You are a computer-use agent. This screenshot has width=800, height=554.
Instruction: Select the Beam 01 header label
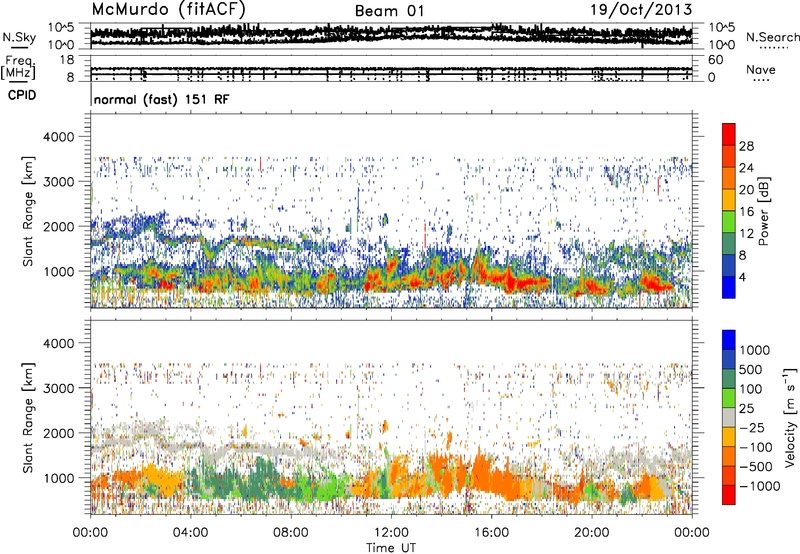[389, 11]
